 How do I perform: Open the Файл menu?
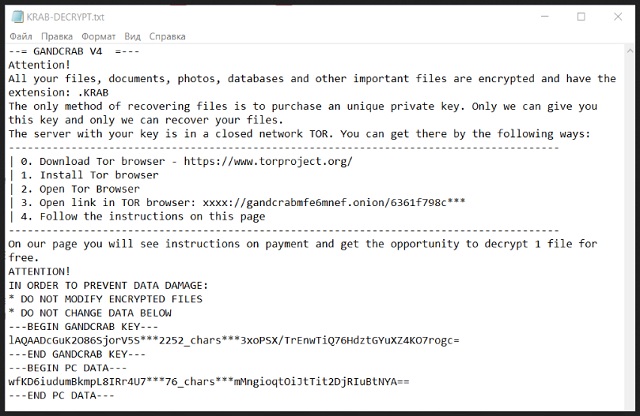pos(21,37)
